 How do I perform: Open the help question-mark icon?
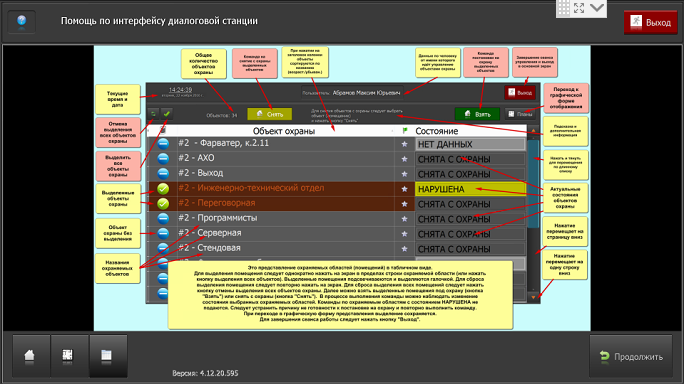click(21, 21)
